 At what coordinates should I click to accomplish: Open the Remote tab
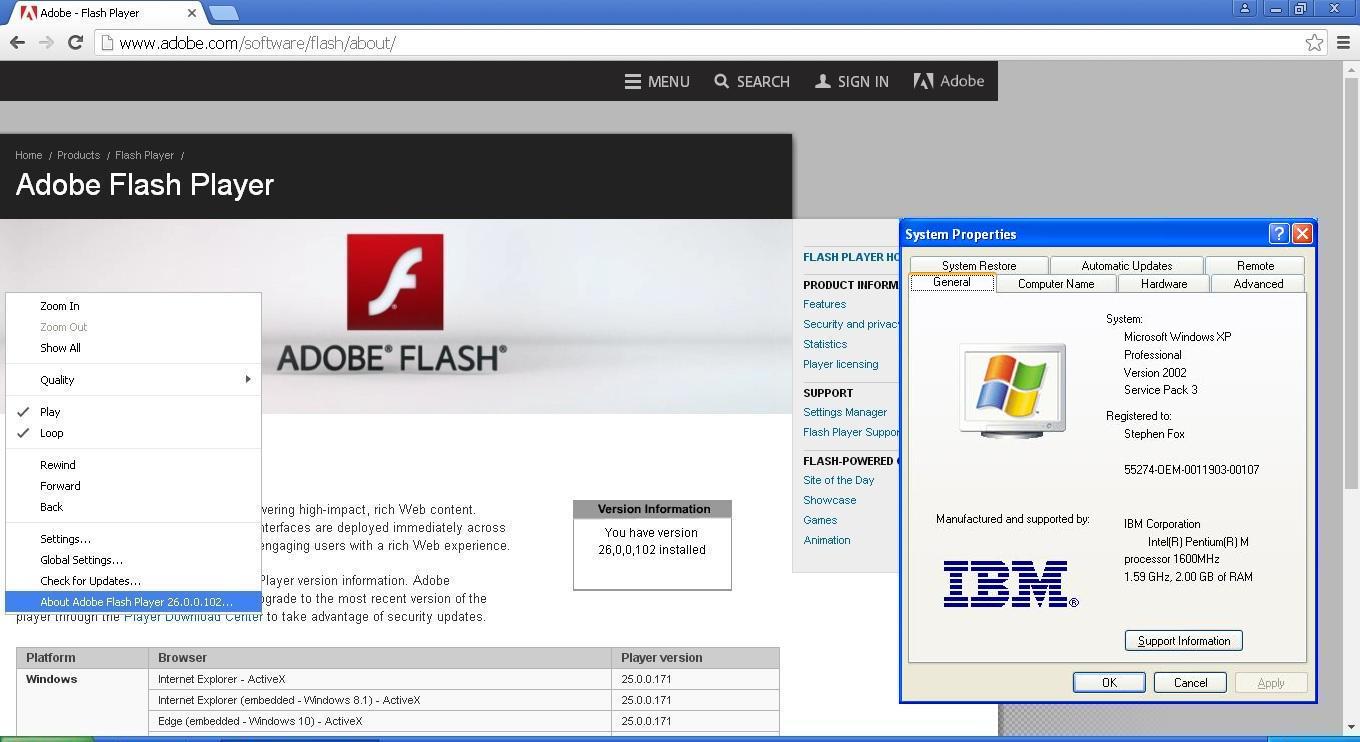click(x=1255, y=265)
